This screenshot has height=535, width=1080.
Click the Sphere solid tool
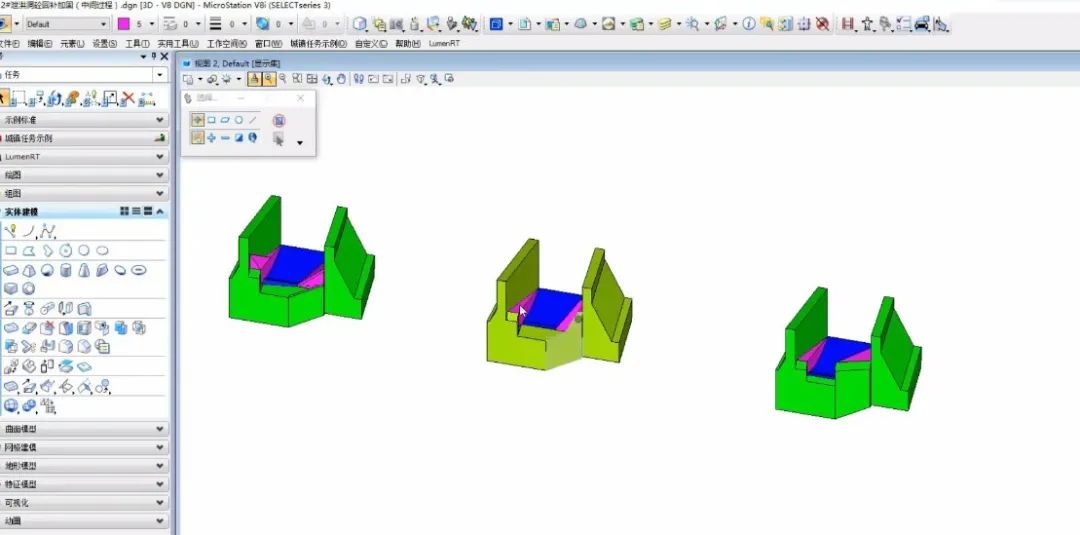click(47, 270)
